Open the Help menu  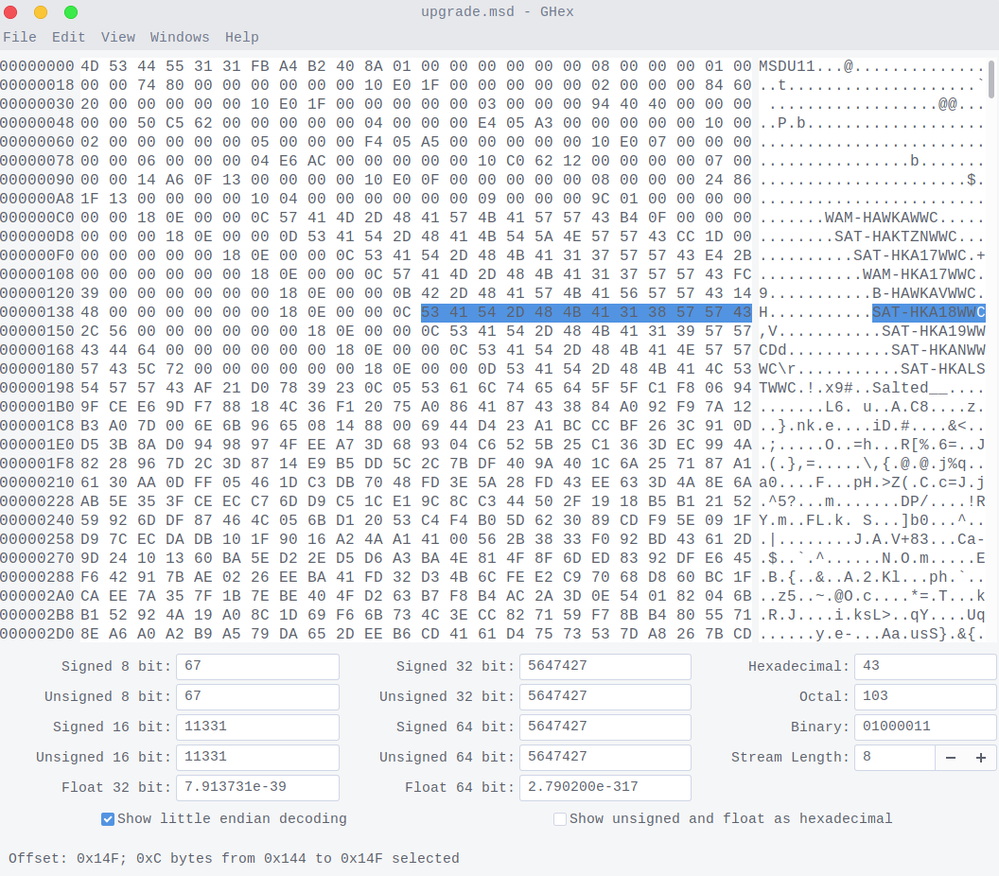coord(242,37)
